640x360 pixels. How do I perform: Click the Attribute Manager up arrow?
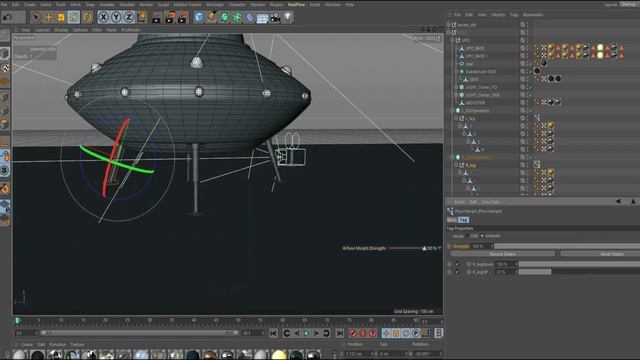pos(633,201)
